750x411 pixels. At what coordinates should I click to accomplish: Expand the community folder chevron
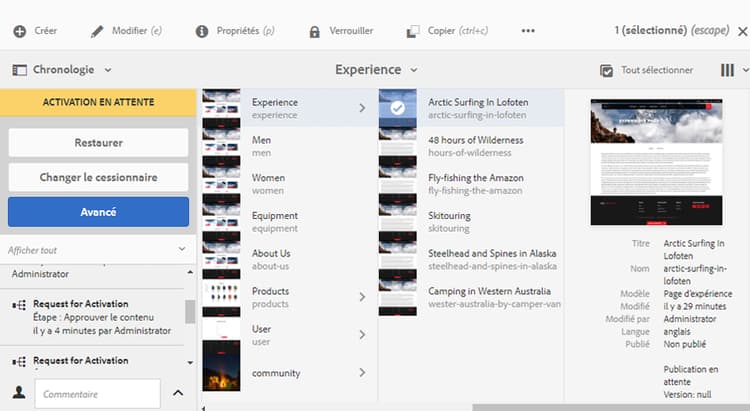click(362, 373)
